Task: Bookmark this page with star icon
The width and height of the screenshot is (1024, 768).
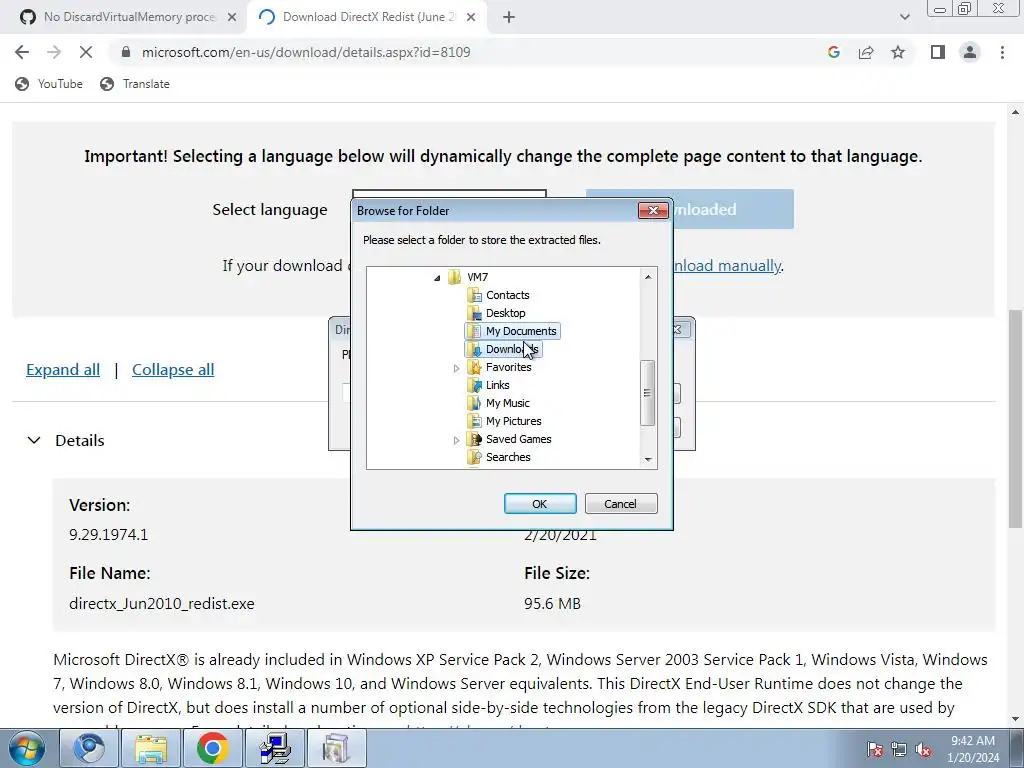Action: coord(898,52)
